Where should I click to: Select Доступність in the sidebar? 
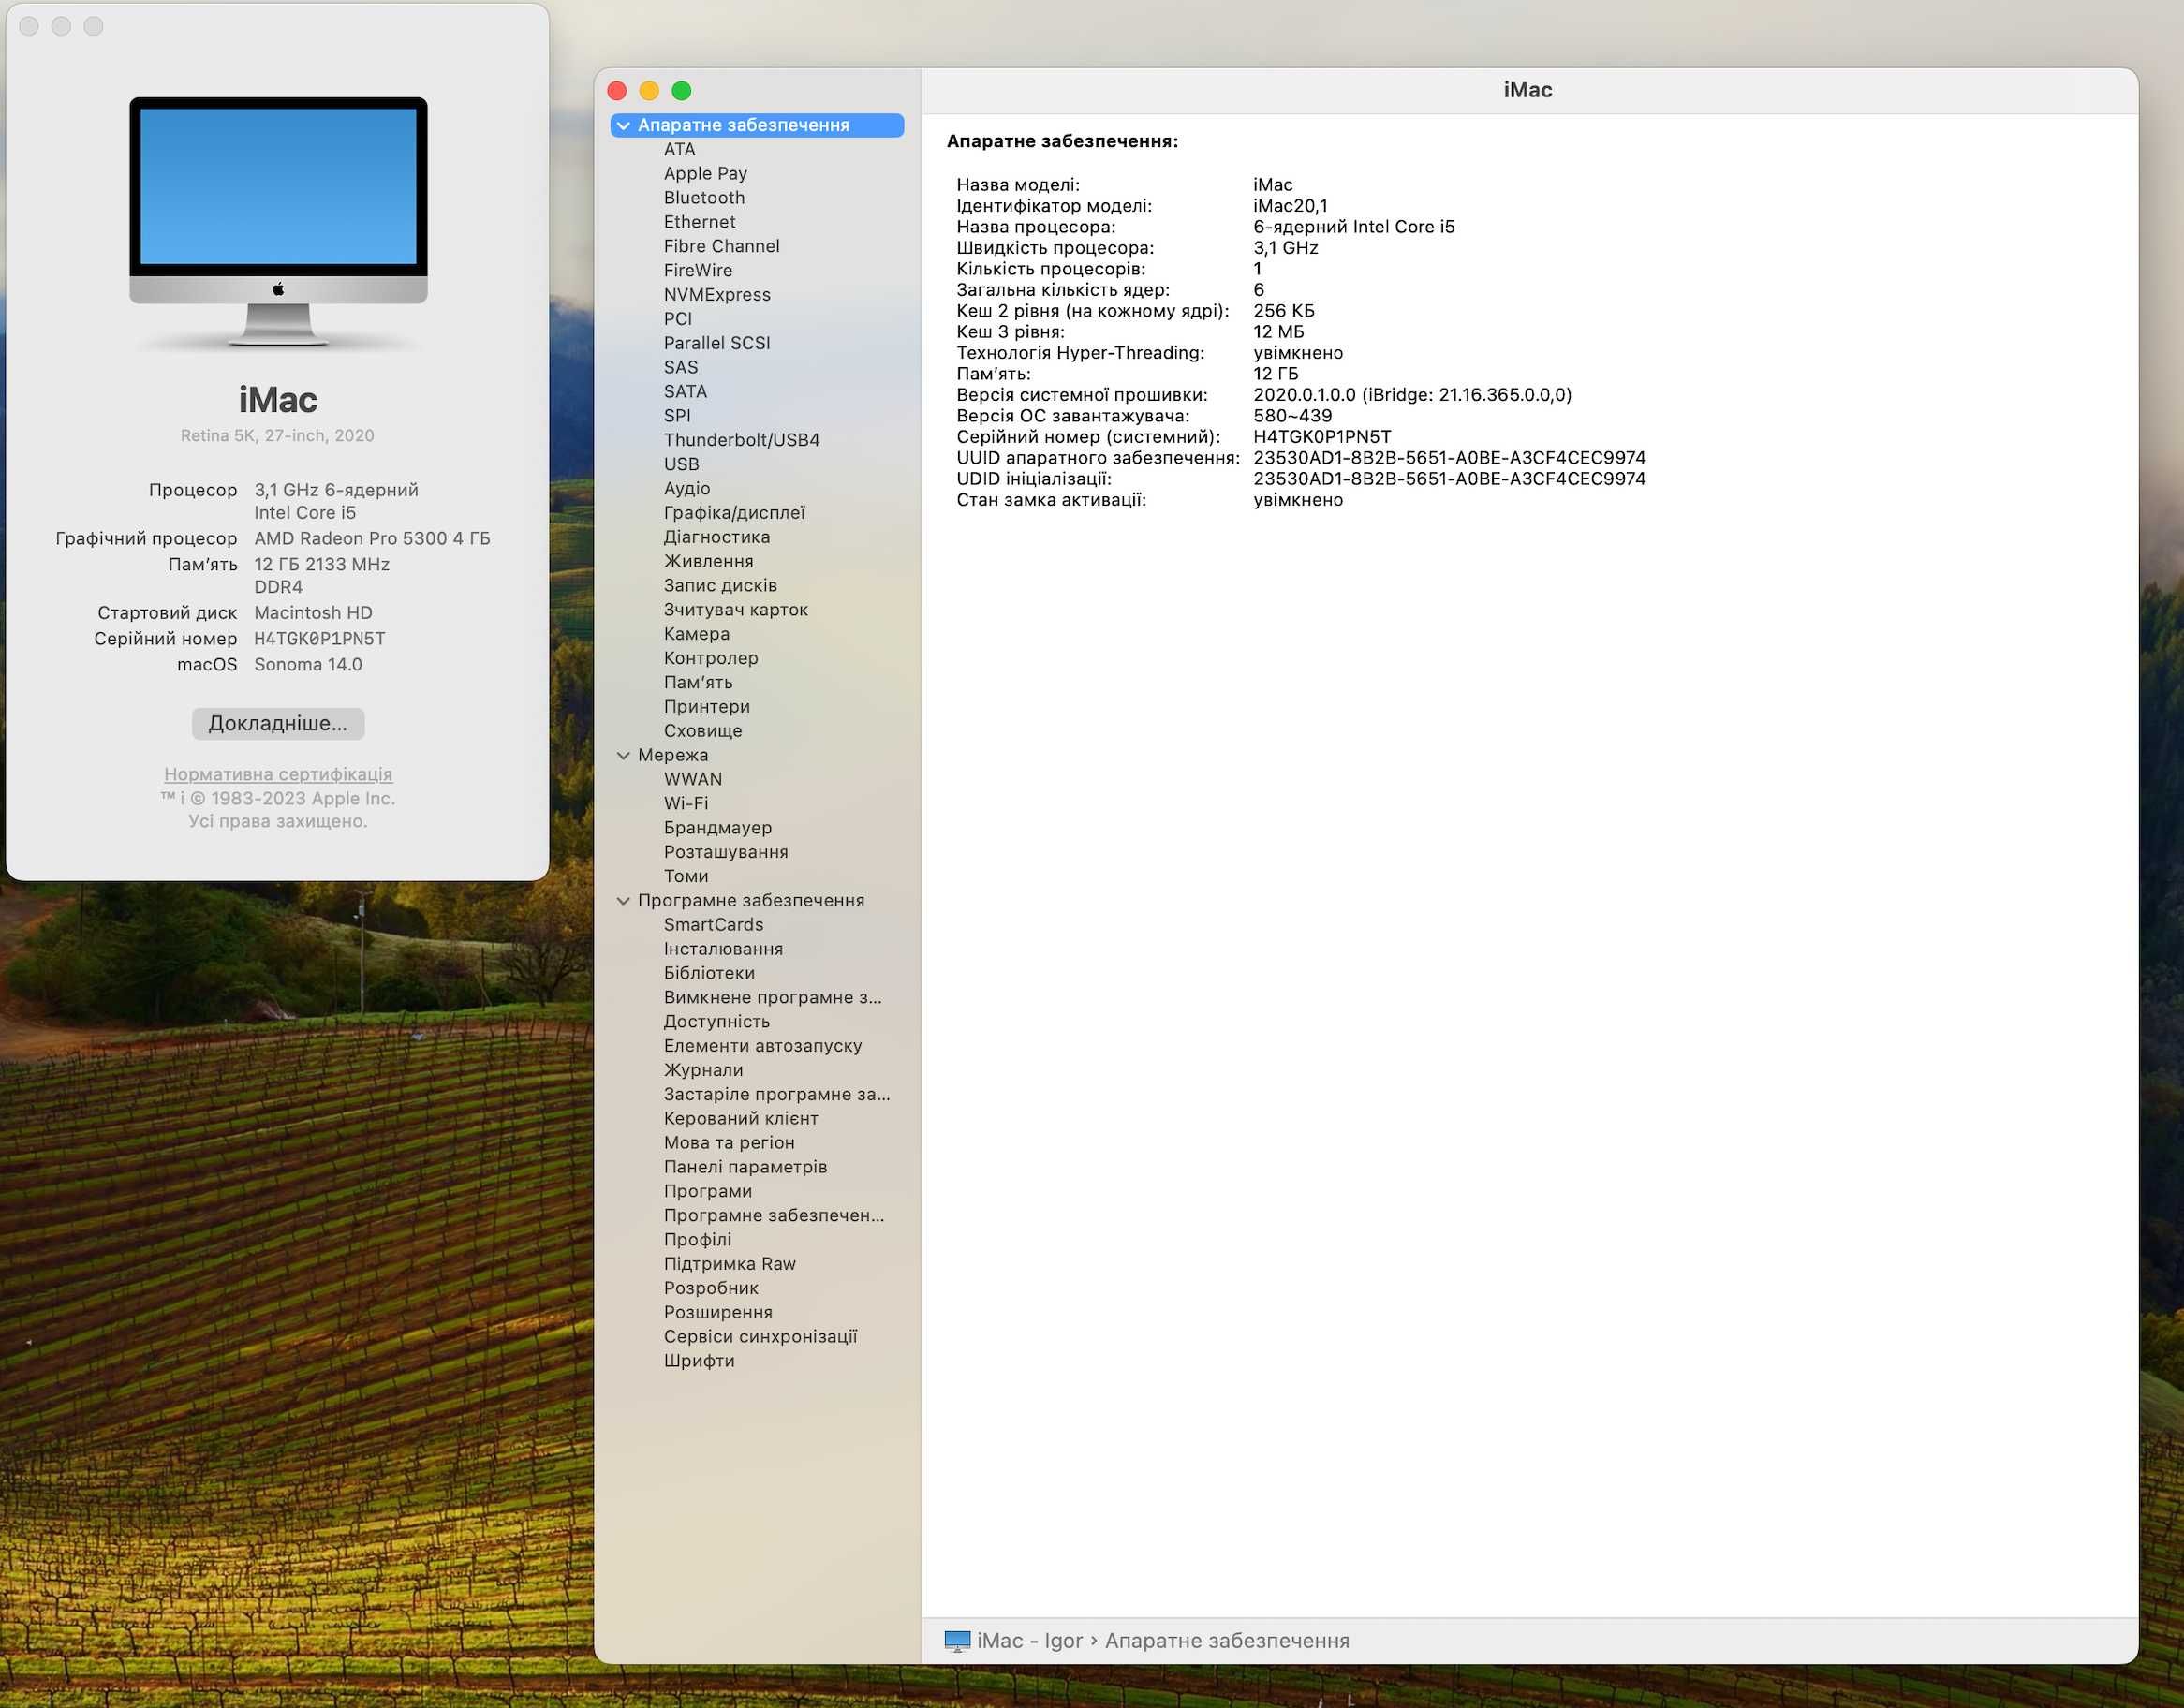pyautogui.click(x=716, y=1022)
